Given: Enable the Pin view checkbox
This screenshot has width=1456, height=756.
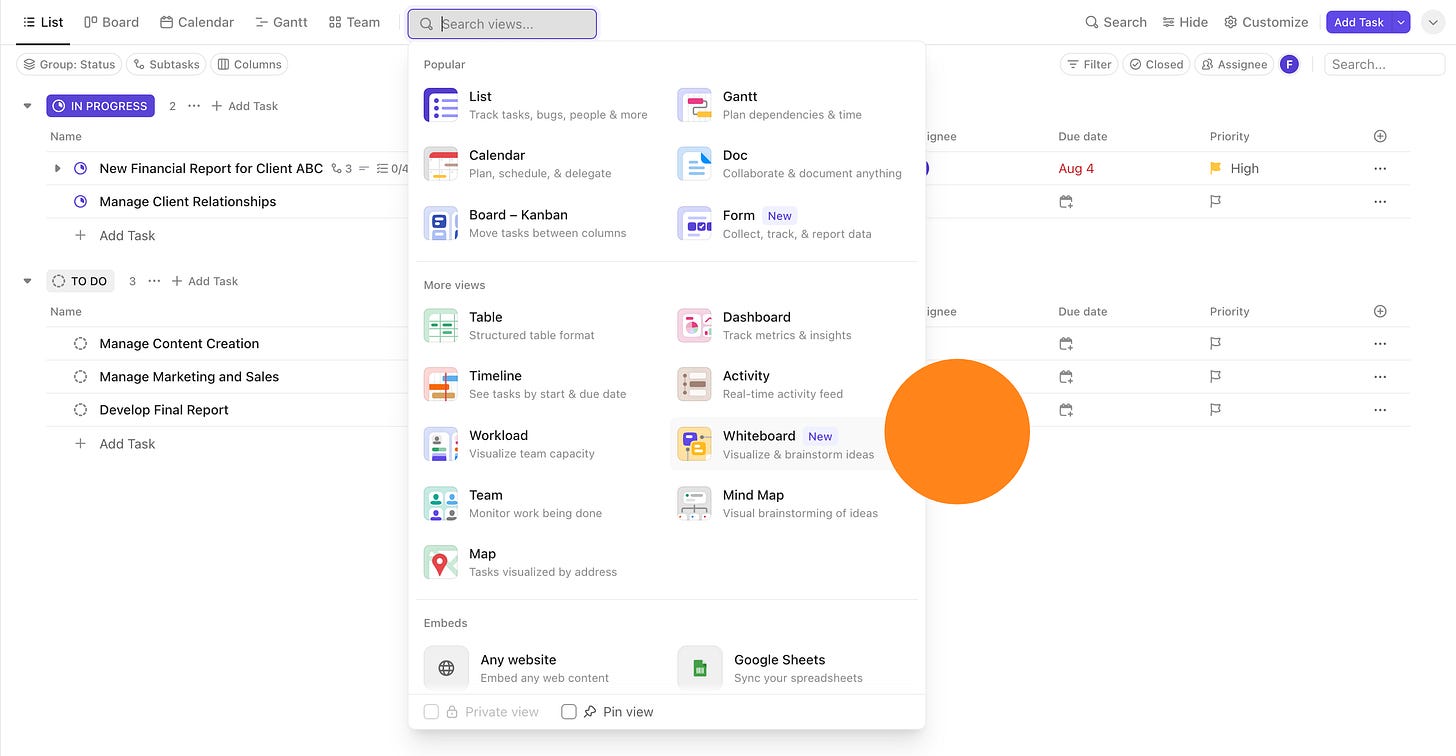Looking at the screenshot, I should pyautogui.click(x=569, y=712).
